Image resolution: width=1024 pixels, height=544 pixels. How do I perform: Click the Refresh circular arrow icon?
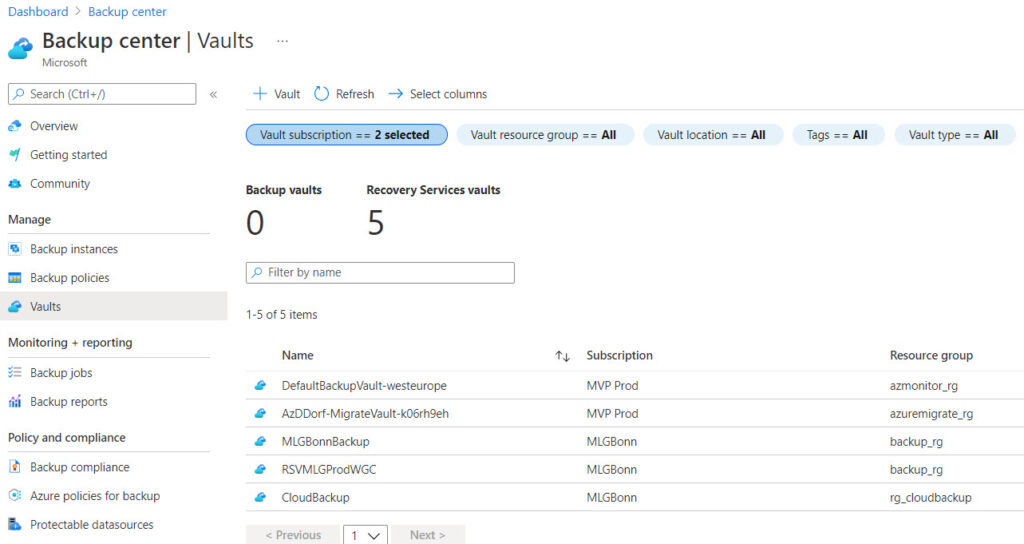(321, 93)
